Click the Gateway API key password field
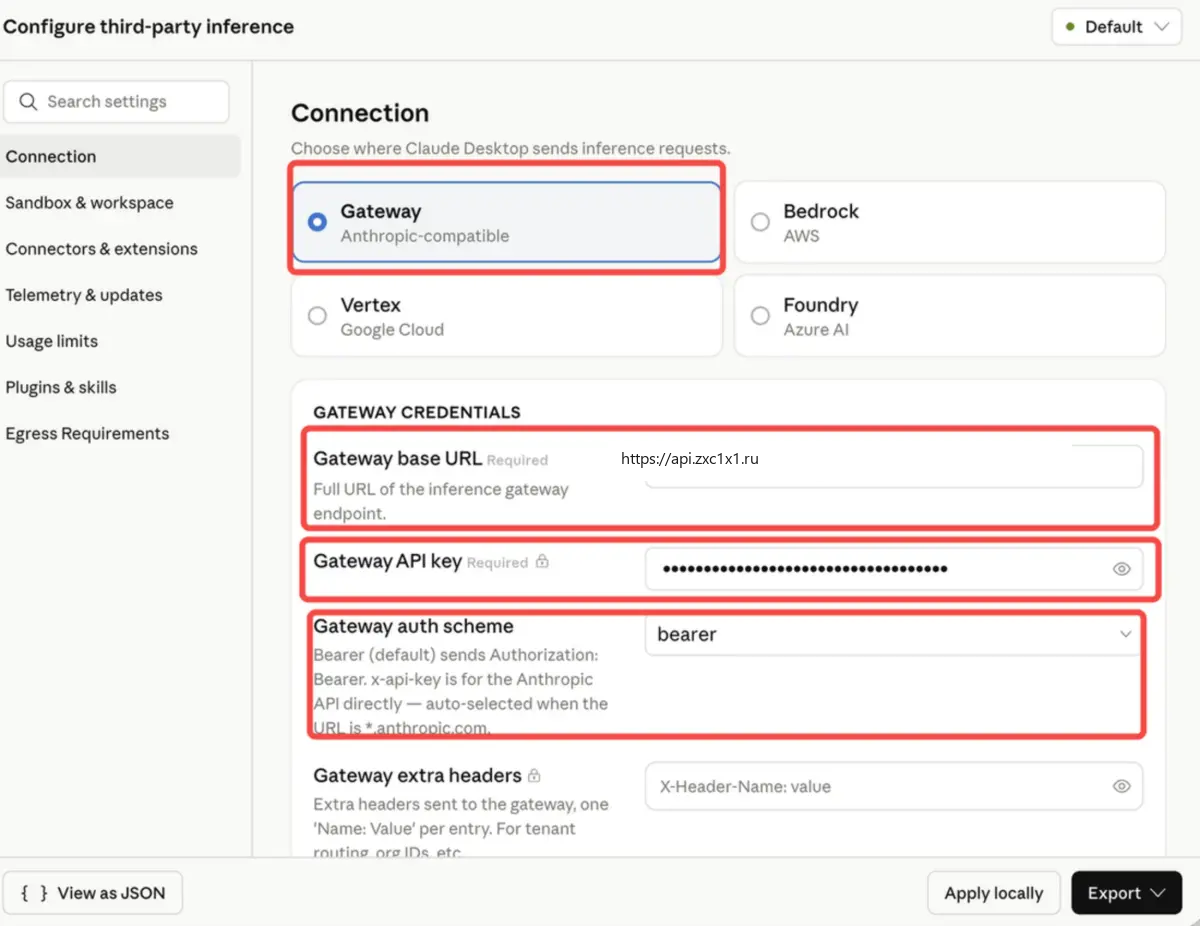This screenshot has width=1200, height=926. (x=893, y=569)
